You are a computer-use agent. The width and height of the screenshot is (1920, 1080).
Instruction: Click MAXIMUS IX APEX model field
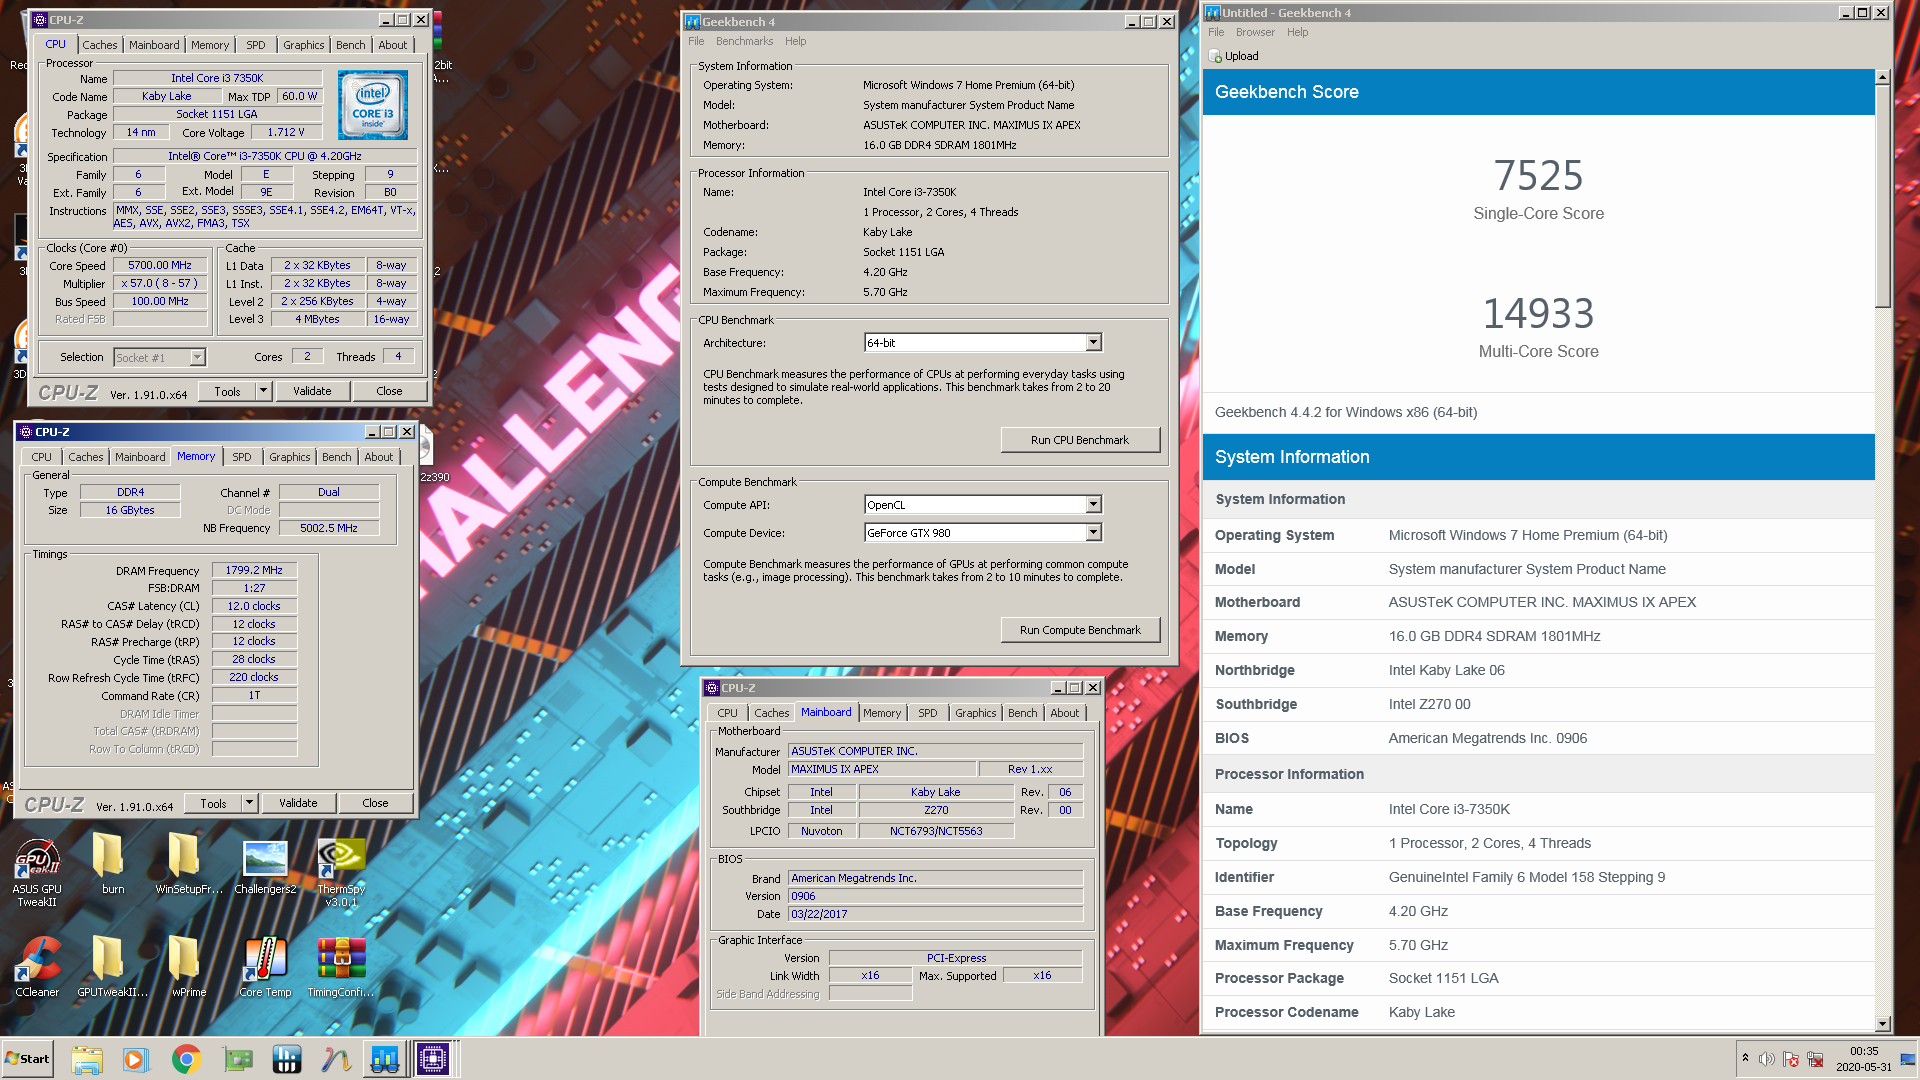point(882,769)
